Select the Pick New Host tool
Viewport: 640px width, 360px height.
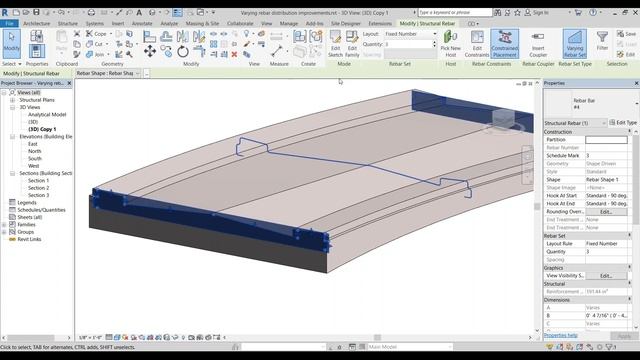[x=450, y=44]
